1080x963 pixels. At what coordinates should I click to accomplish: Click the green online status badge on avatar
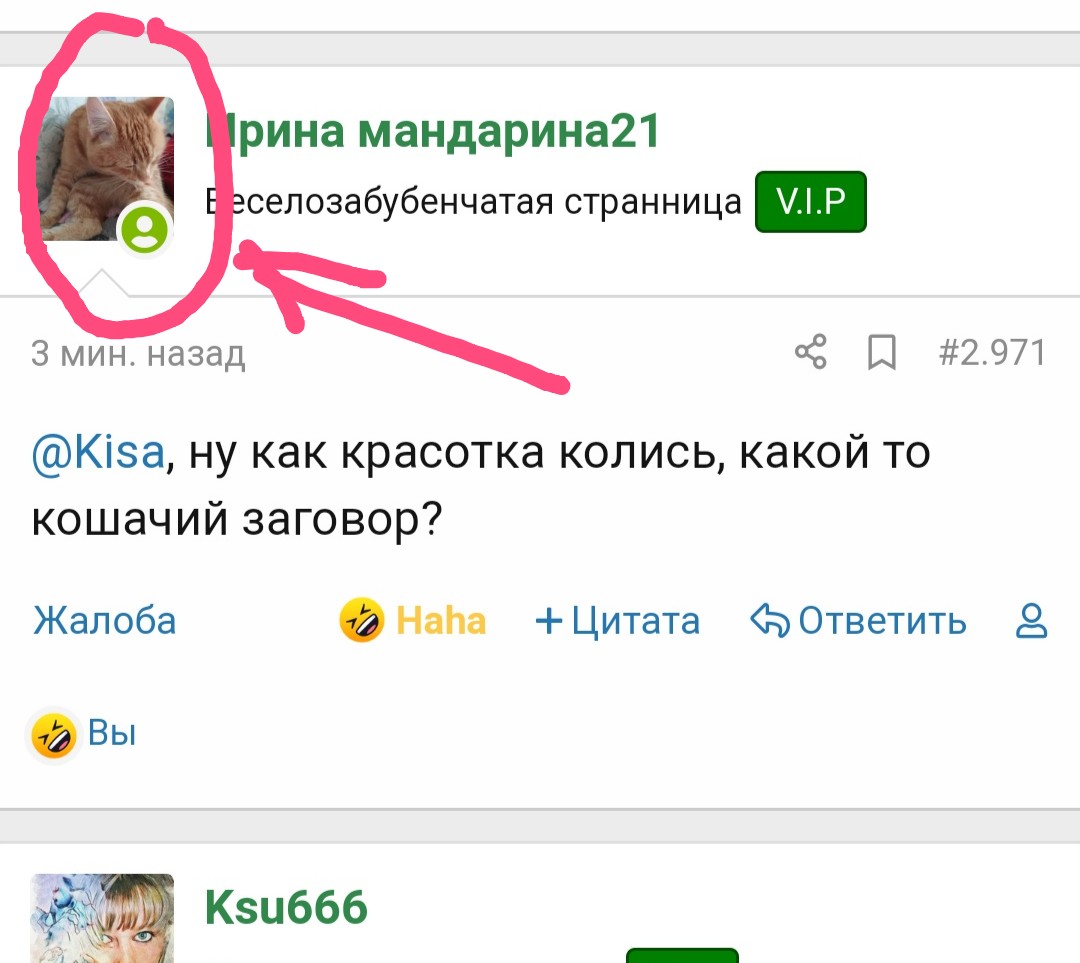point(145,229)
